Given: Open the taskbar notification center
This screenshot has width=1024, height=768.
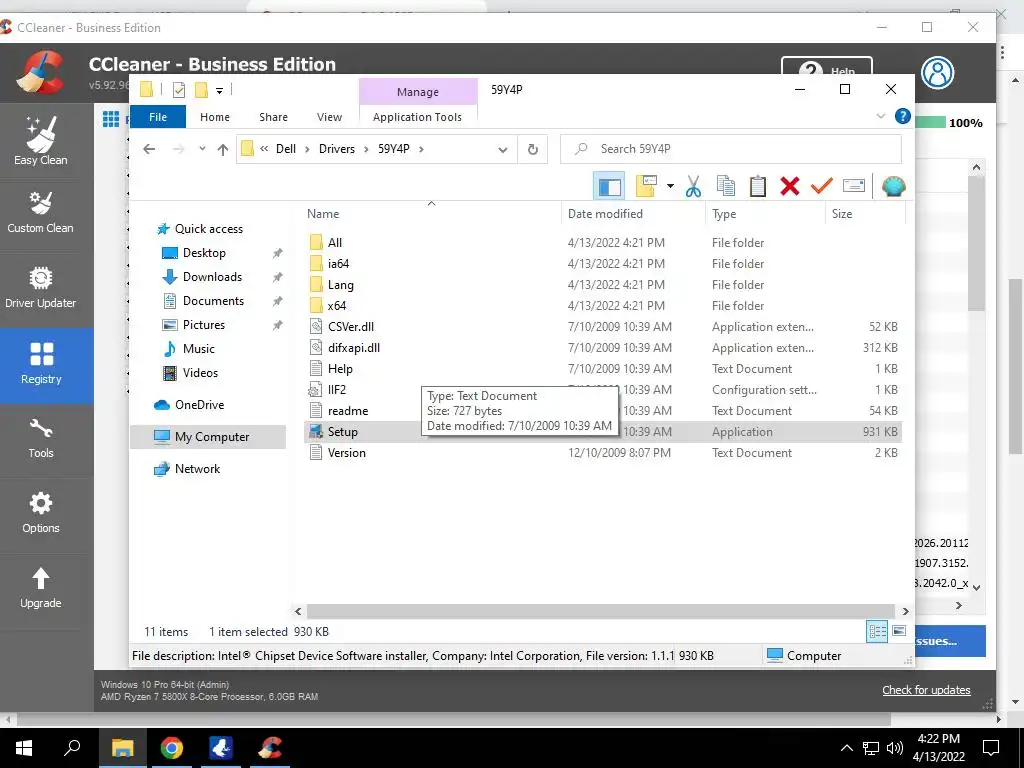Looking at the screenshot, I should click(x=991, y=748).
